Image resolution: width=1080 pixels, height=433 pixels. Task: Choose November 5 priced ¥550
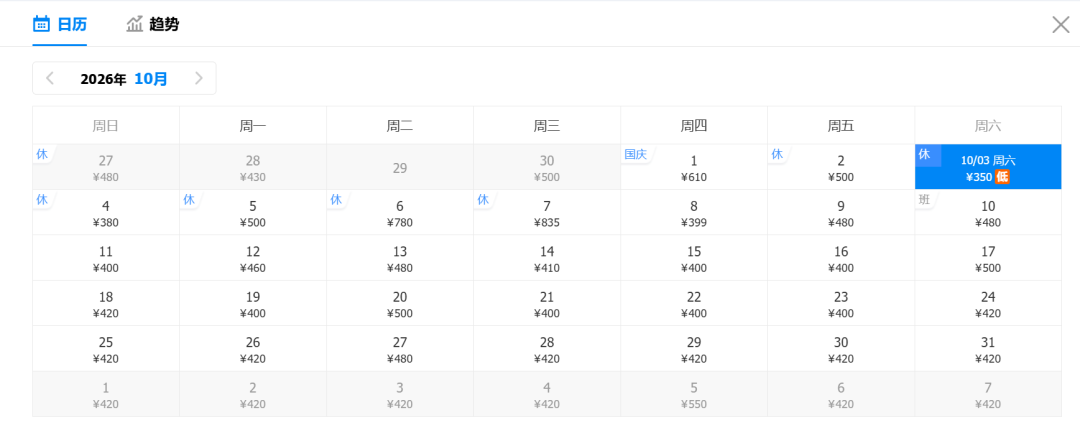694,394
